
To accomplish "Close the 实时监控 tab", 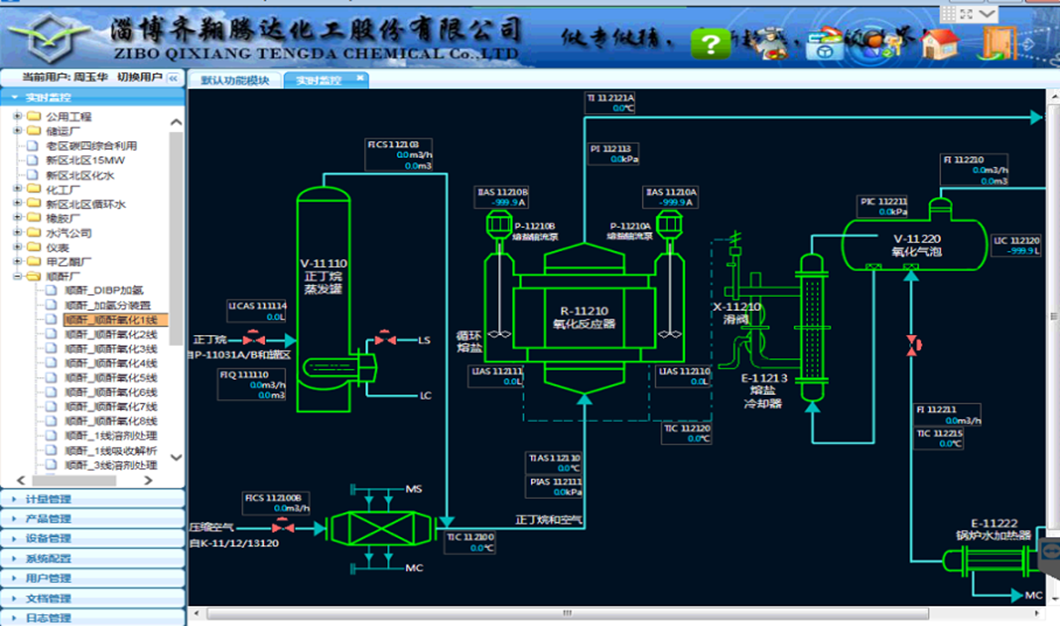I will tap(360, 78).
